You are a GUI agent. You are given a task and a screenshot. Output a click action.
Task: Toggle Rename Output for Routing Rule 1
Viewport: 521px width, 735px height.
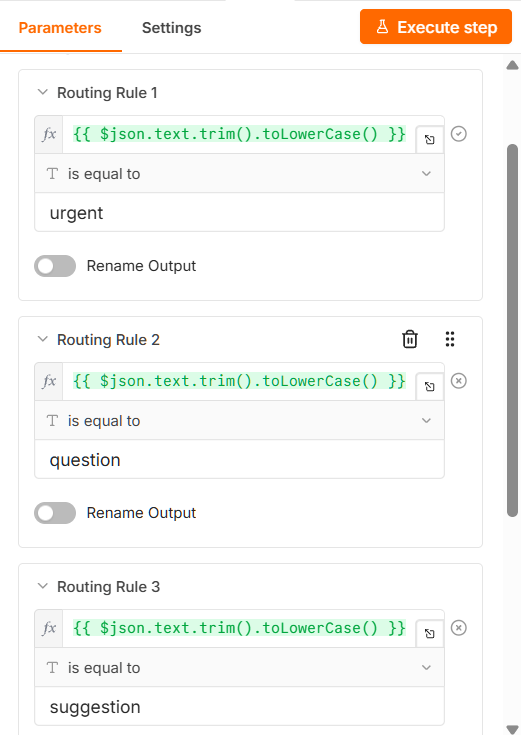[x=55, y=266]
